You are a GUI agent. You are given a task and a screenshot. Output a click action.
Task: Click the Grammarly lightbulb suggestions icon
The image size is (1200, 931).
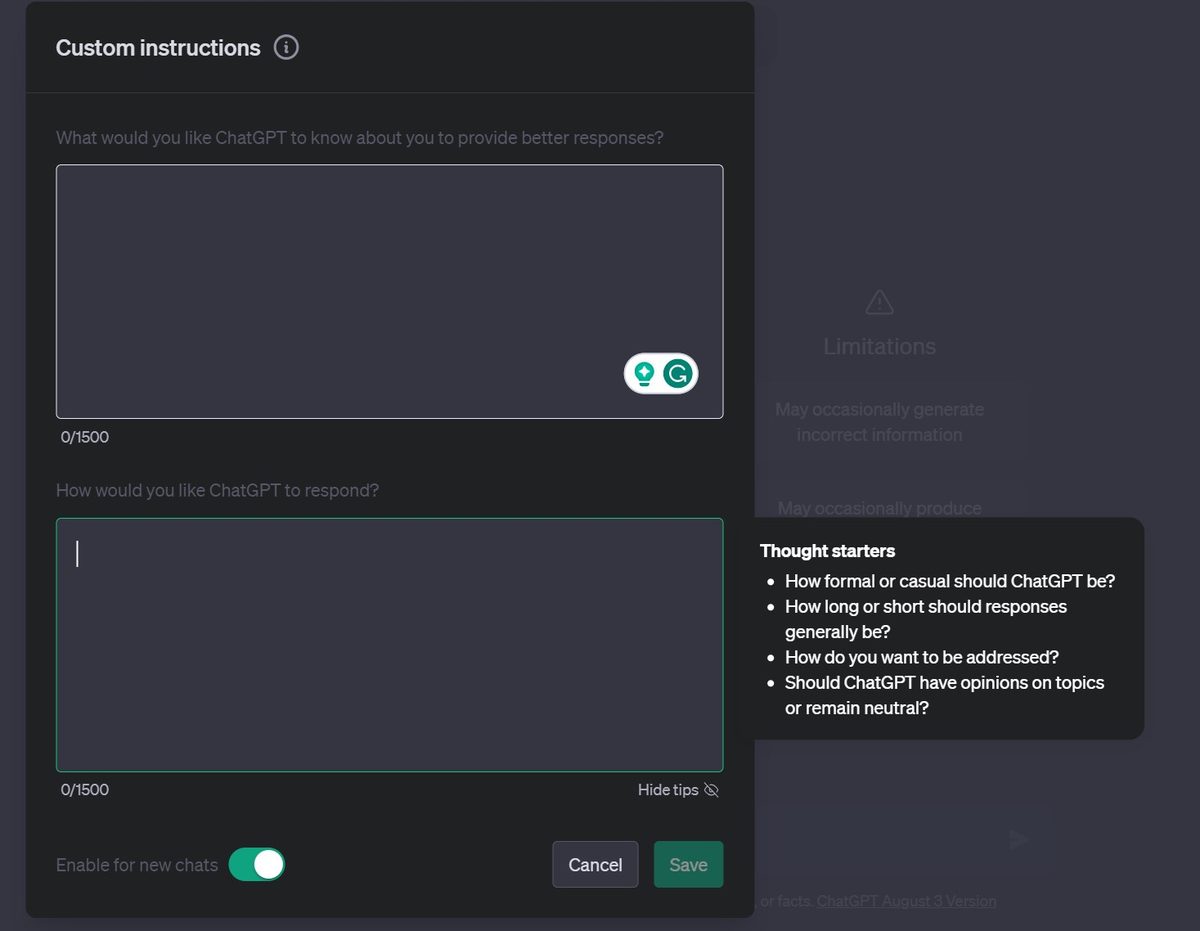coord(645,371)
